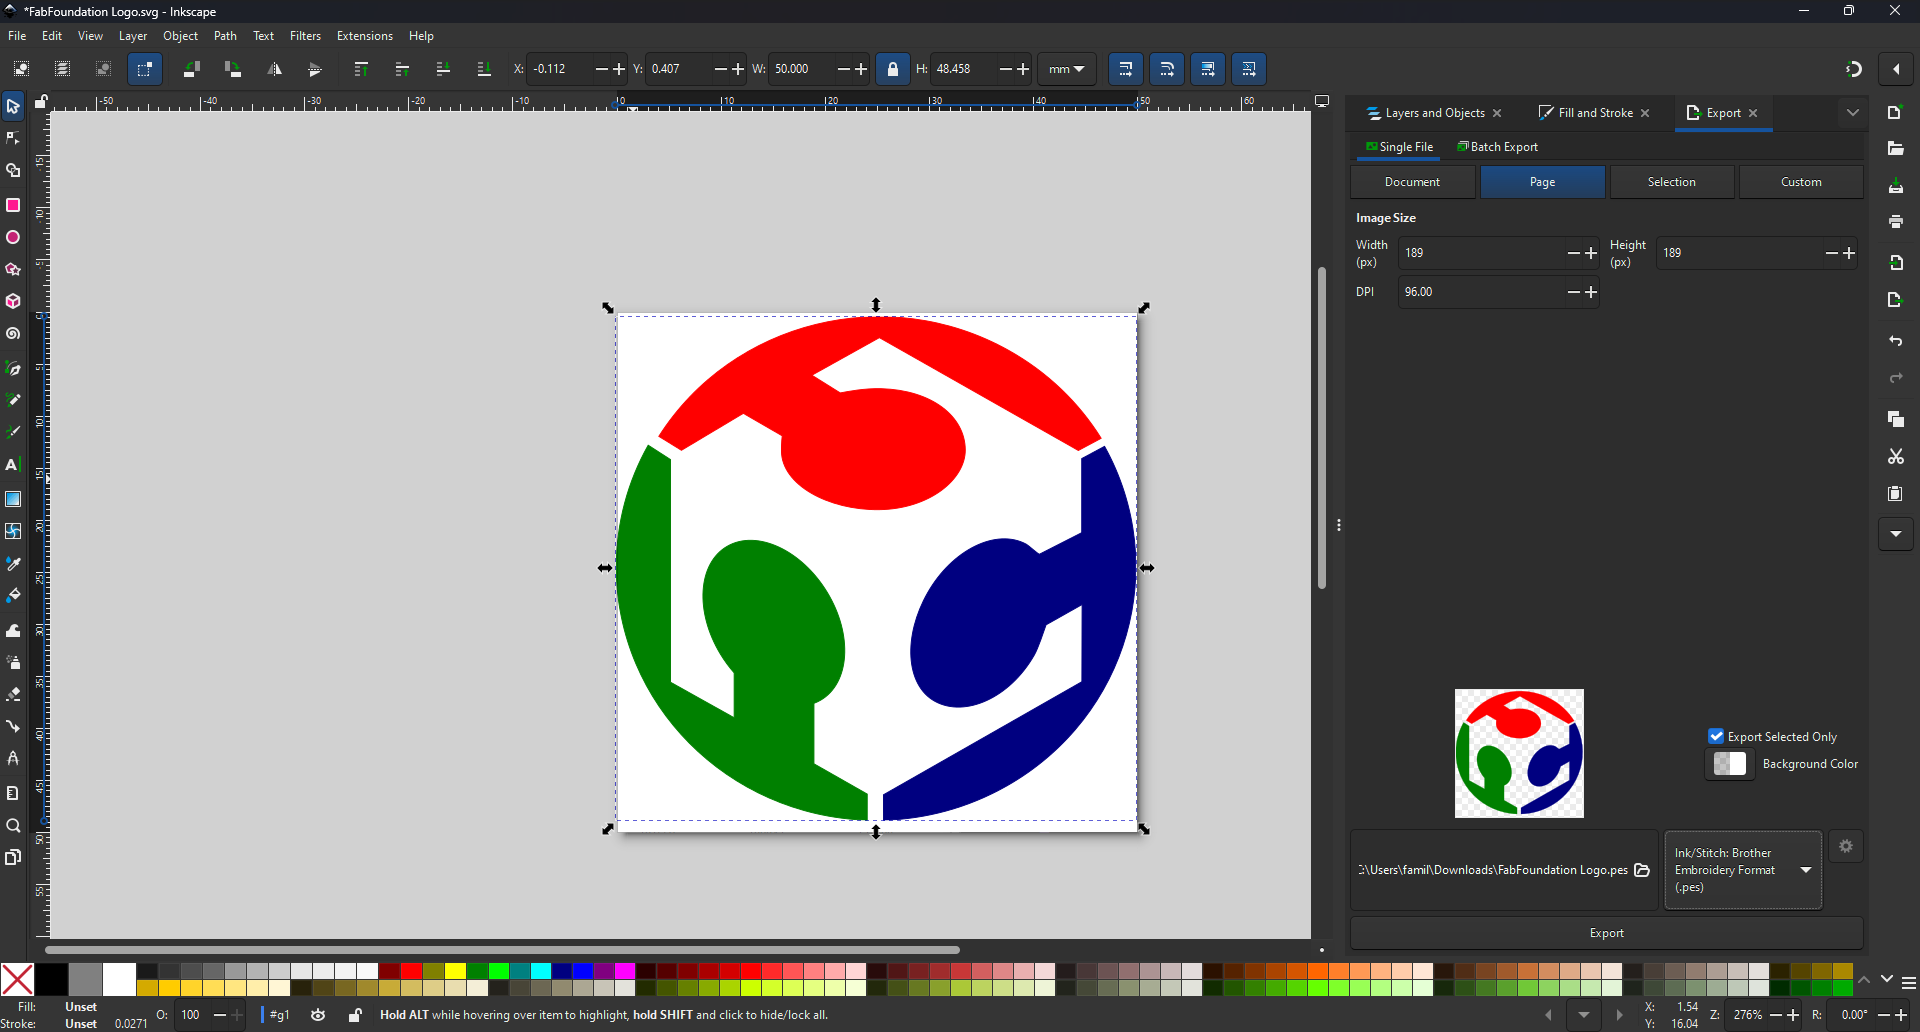Click the Background Color swatch

(1730, 764)
